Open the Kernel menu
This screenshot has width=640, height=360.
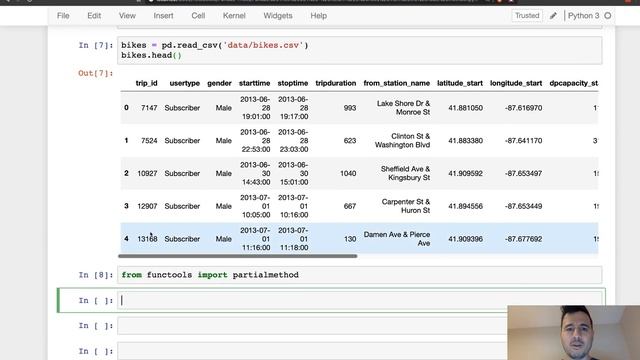click(234, 16)
